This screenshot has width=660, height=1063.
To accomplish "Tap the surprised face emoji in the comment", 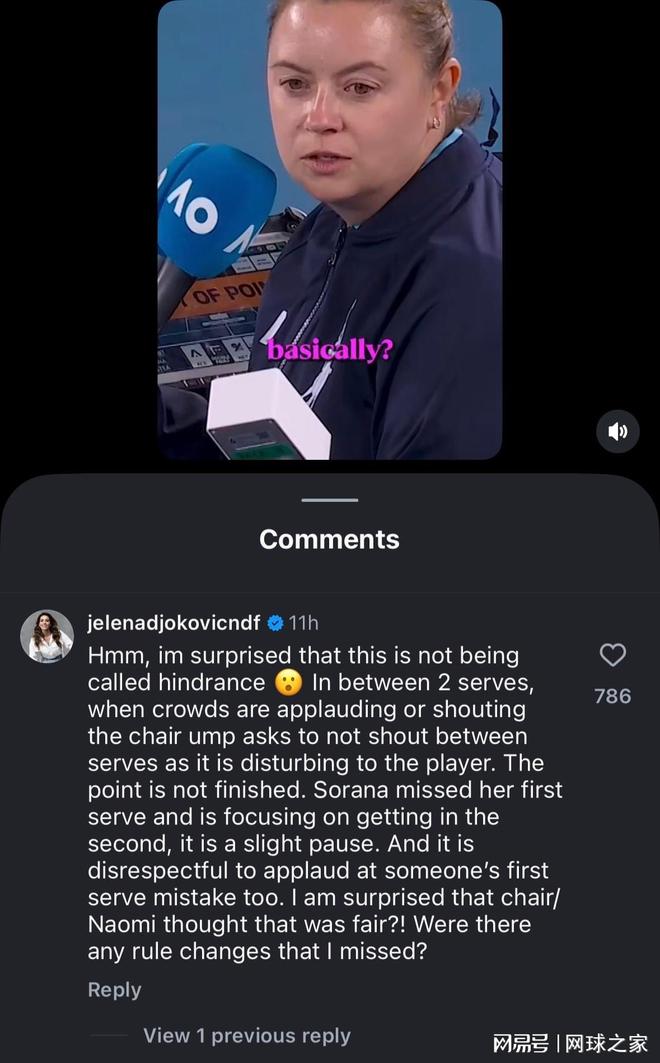I will pos(289,683).
